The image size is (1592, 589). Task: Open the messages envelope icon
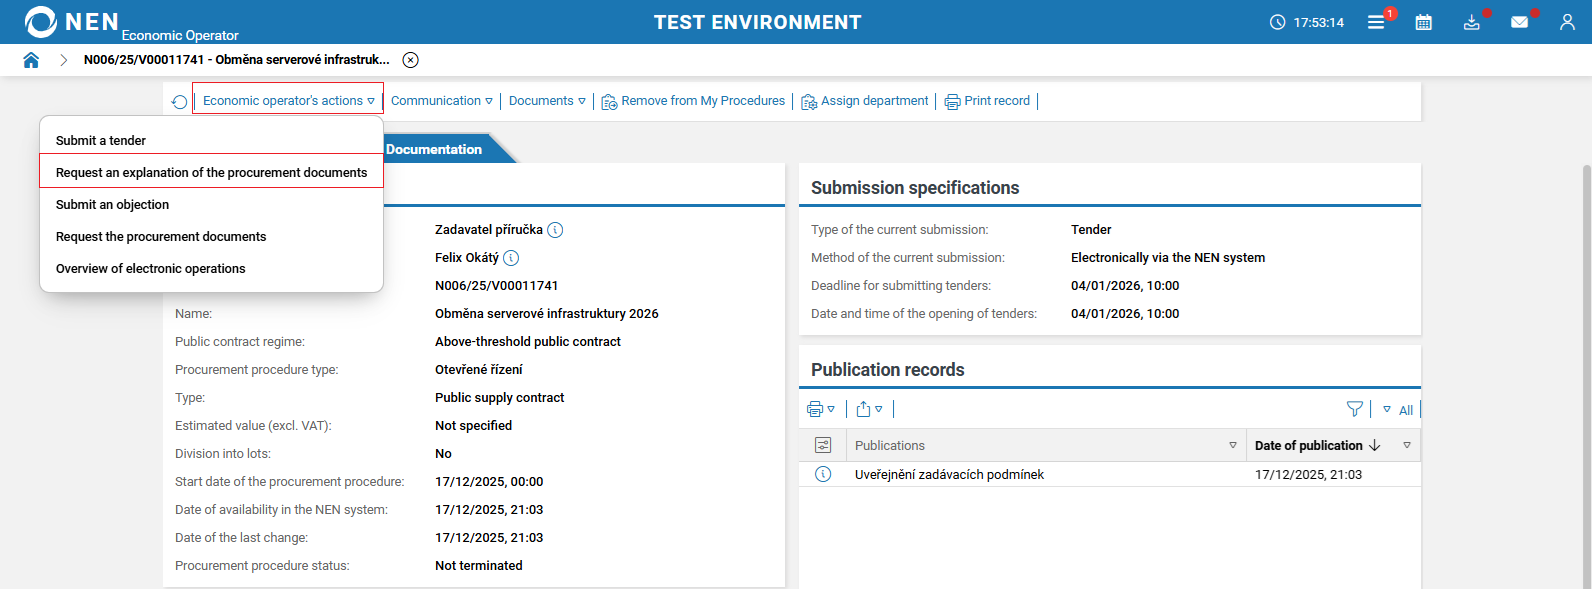(x=1519, y=22)
